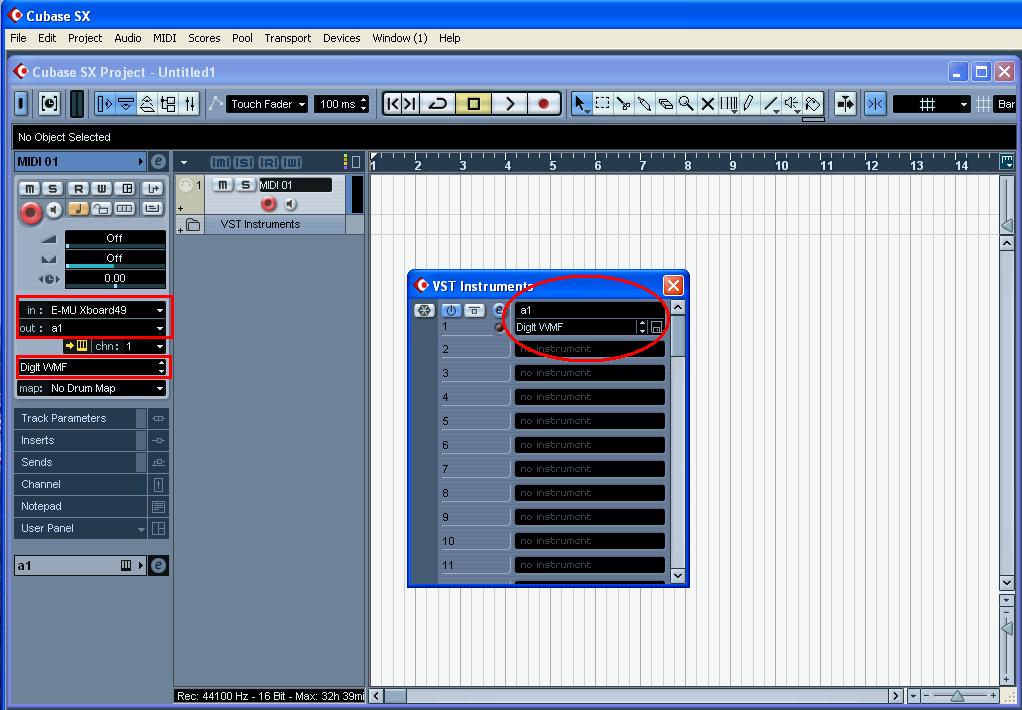Open the Devices menu
This screenshot has height=710, width=1022.
pos(342,38)
